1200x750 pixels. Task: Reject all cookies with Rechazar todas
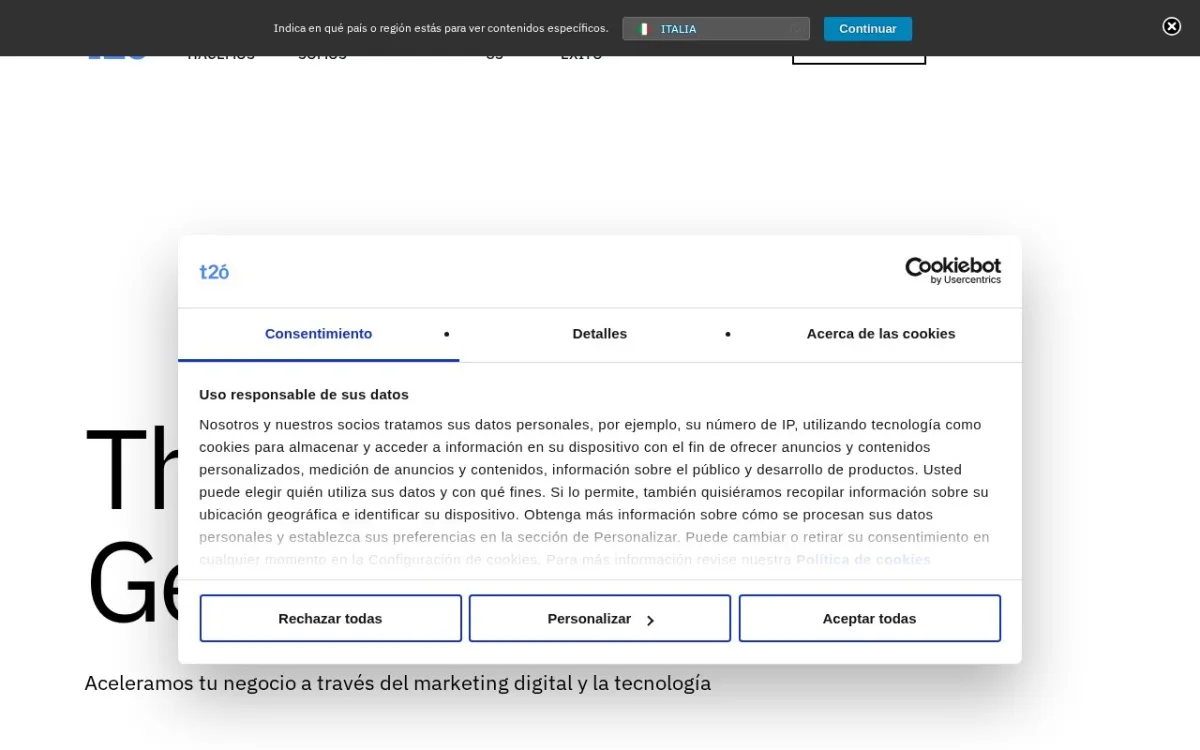330,618
